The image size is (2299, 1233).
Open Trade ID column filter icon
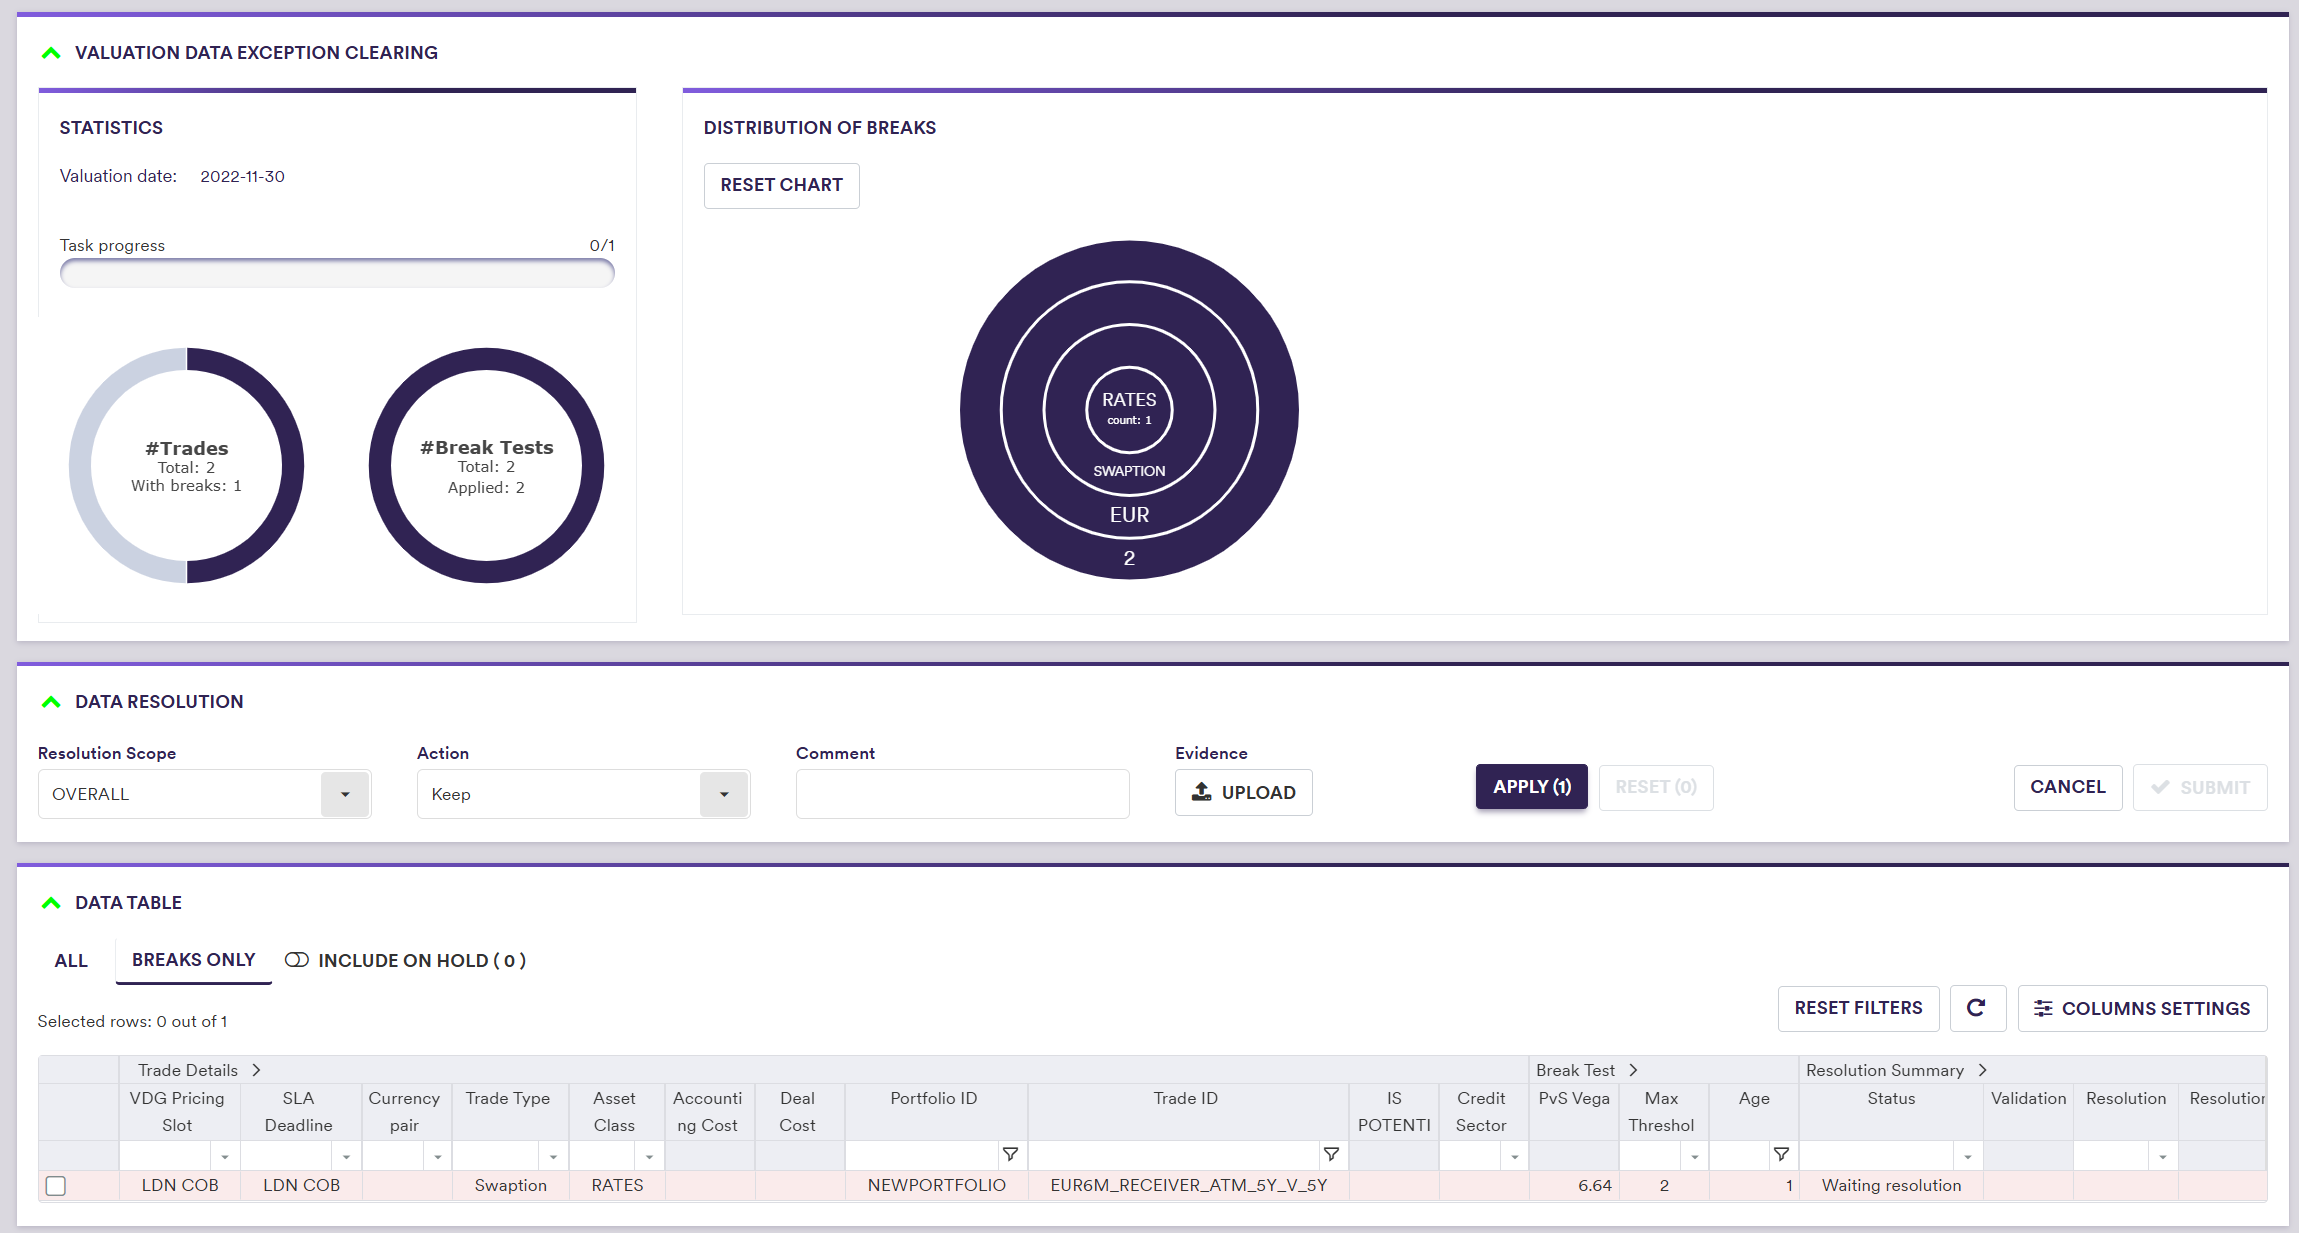pos(1331,1155)
